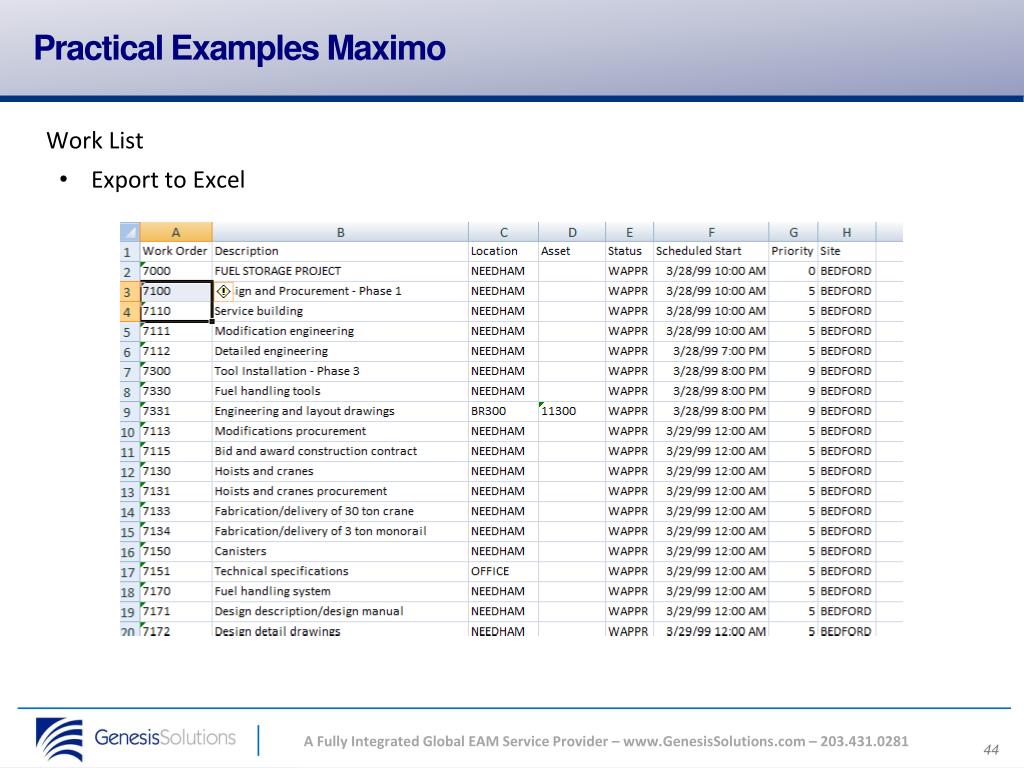The image size is (1024, 768).
Task: Click the asset cell "11300"
Action: [572, 412]
